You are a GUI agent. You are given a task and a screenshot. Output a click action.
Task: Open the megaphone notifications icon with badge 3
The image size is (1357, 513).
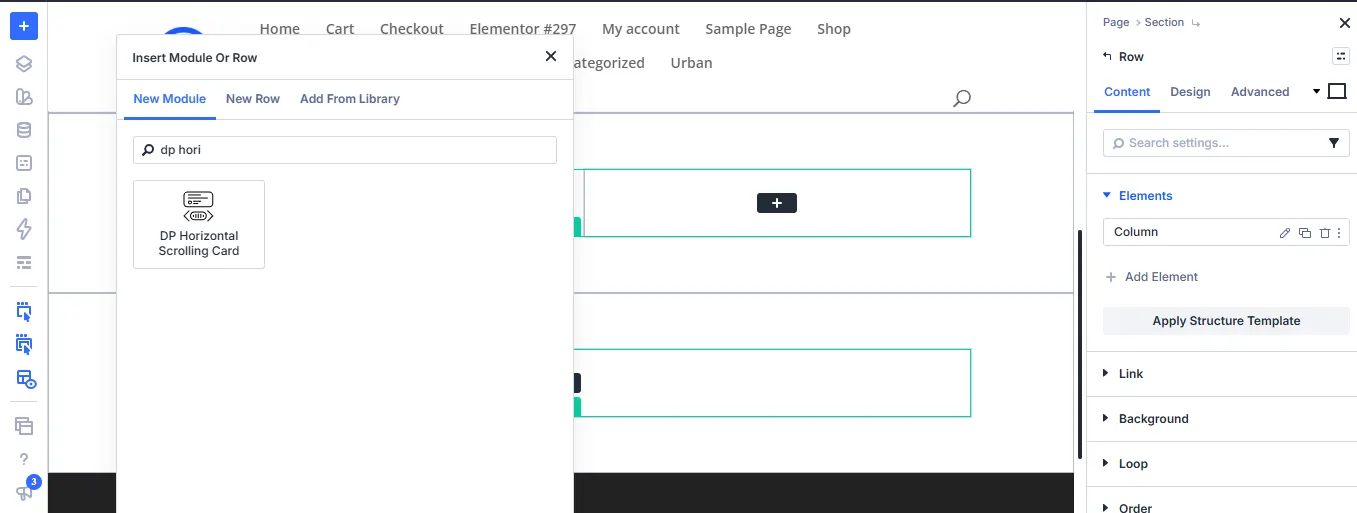[x=24, y=492]
